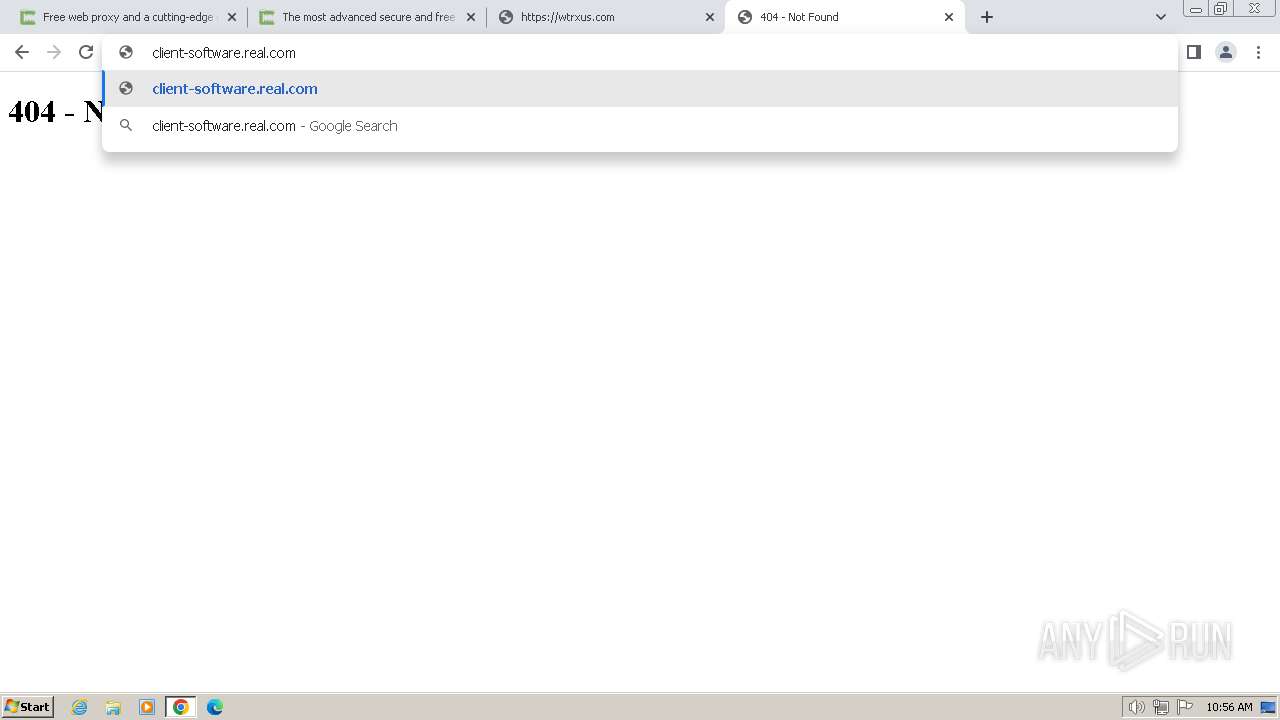Open Windows Media Player from taskbar
The image size is (1280, 720).
147,707
